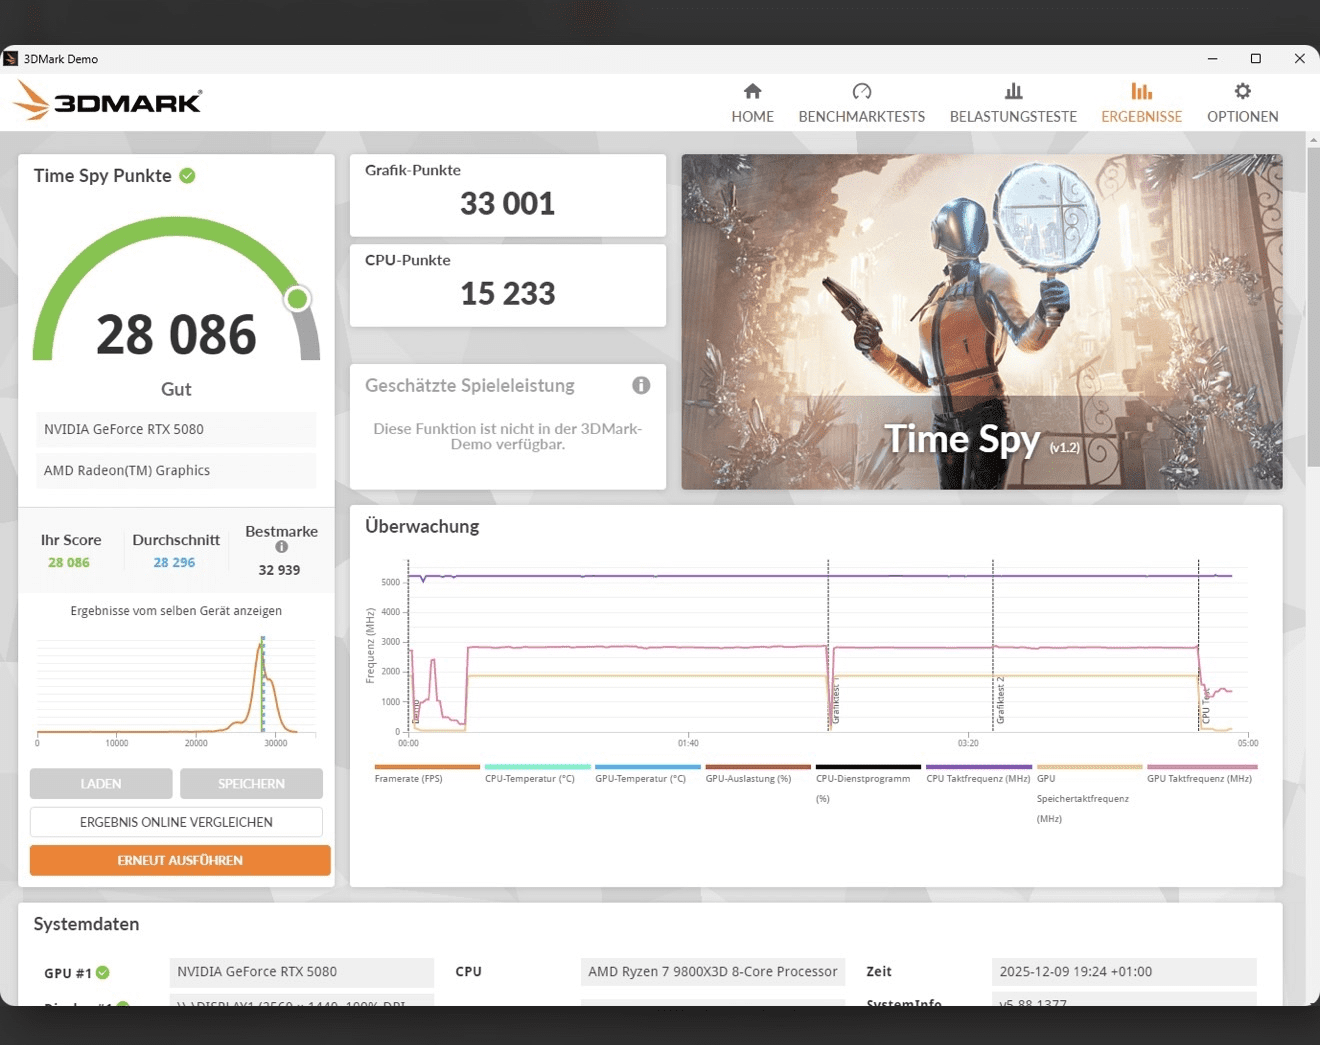Click the Grafiktest 1 marker line in the chart
The image size is (1320, 1045).
[x=828, y=645]
